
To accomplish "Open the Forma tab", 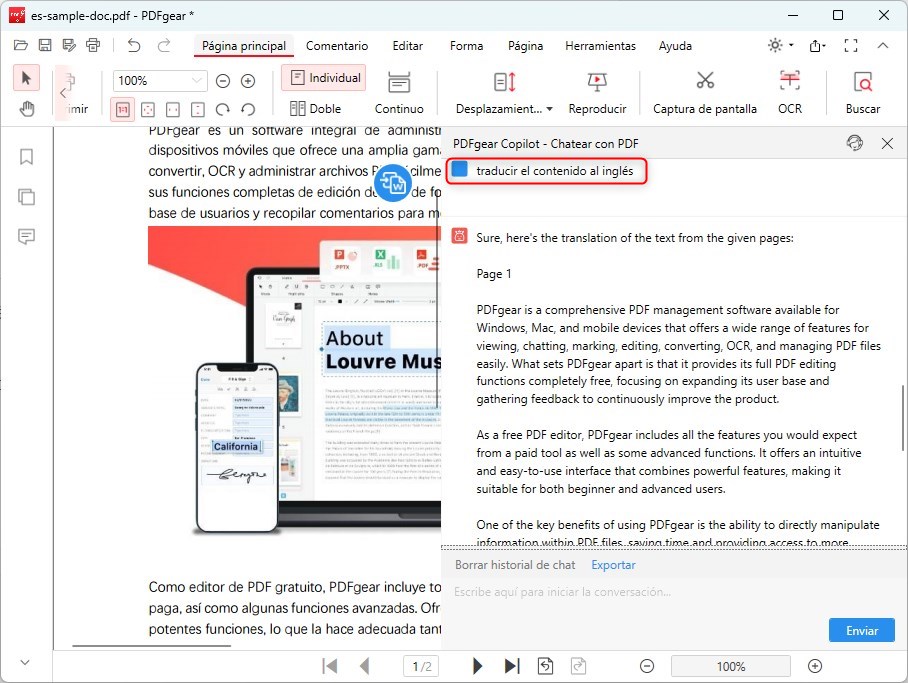I will click(466, 46).
